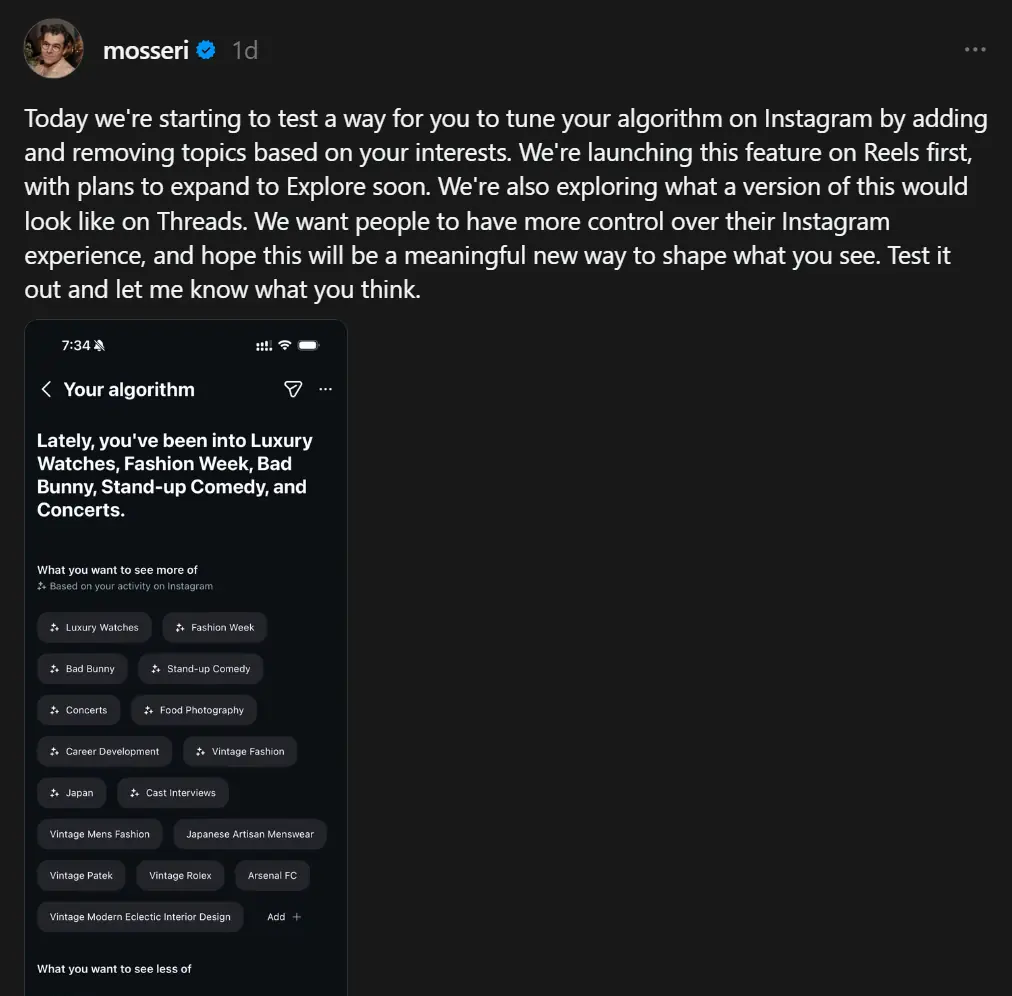This screenshot has height=996, width=1012.
Task: Open the post's three-dot options menu
Action: (975, 49)
